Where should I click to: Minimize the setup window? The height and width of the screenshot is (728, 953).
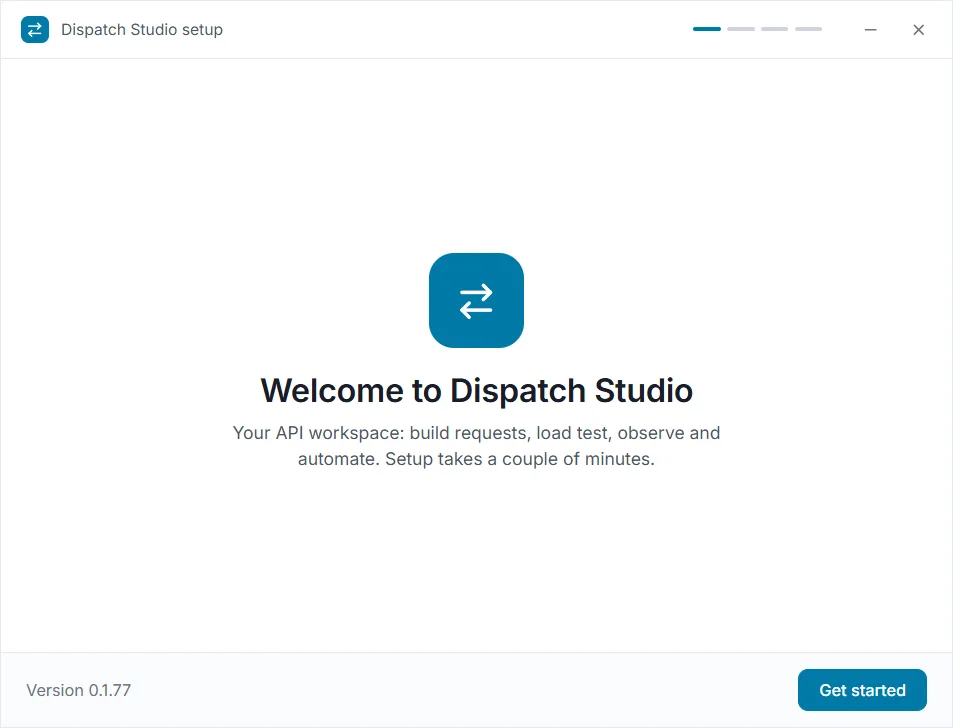[870, 29]
